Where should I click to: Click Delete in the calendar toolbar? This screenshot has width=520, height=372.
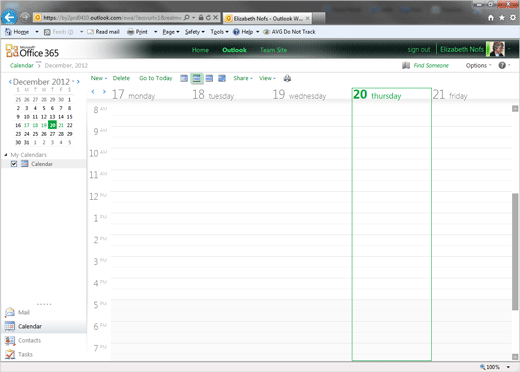click(x=121, y=78)
